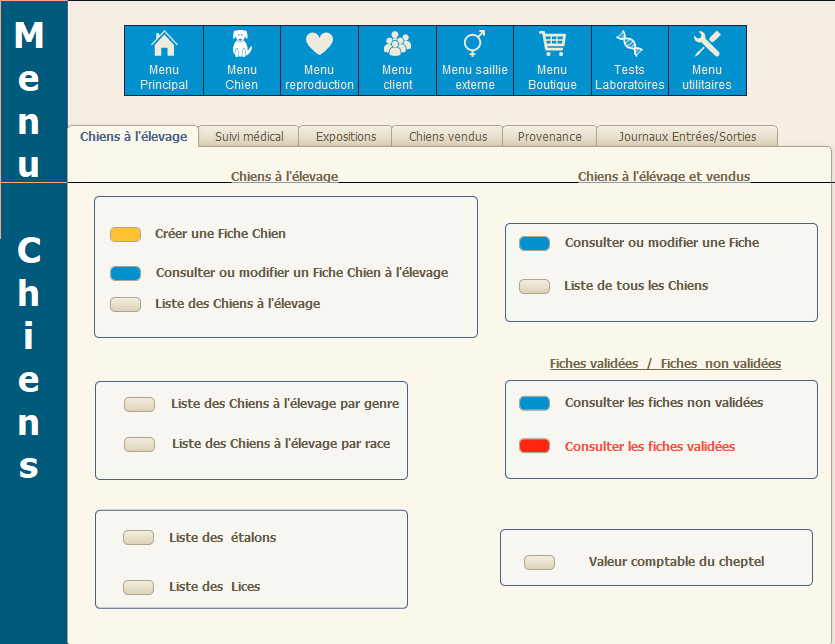Click the button for Liste des Chiens à l'élevage
This screenshot has width=835, height=644.
(125, 305)
